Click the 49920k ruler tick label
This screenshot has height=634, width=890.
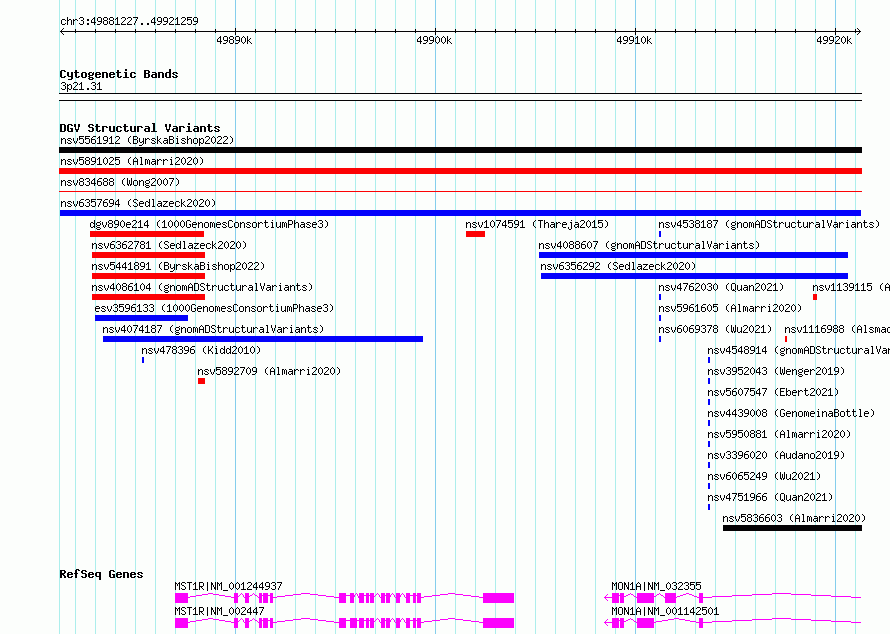(x=834, y=40)
